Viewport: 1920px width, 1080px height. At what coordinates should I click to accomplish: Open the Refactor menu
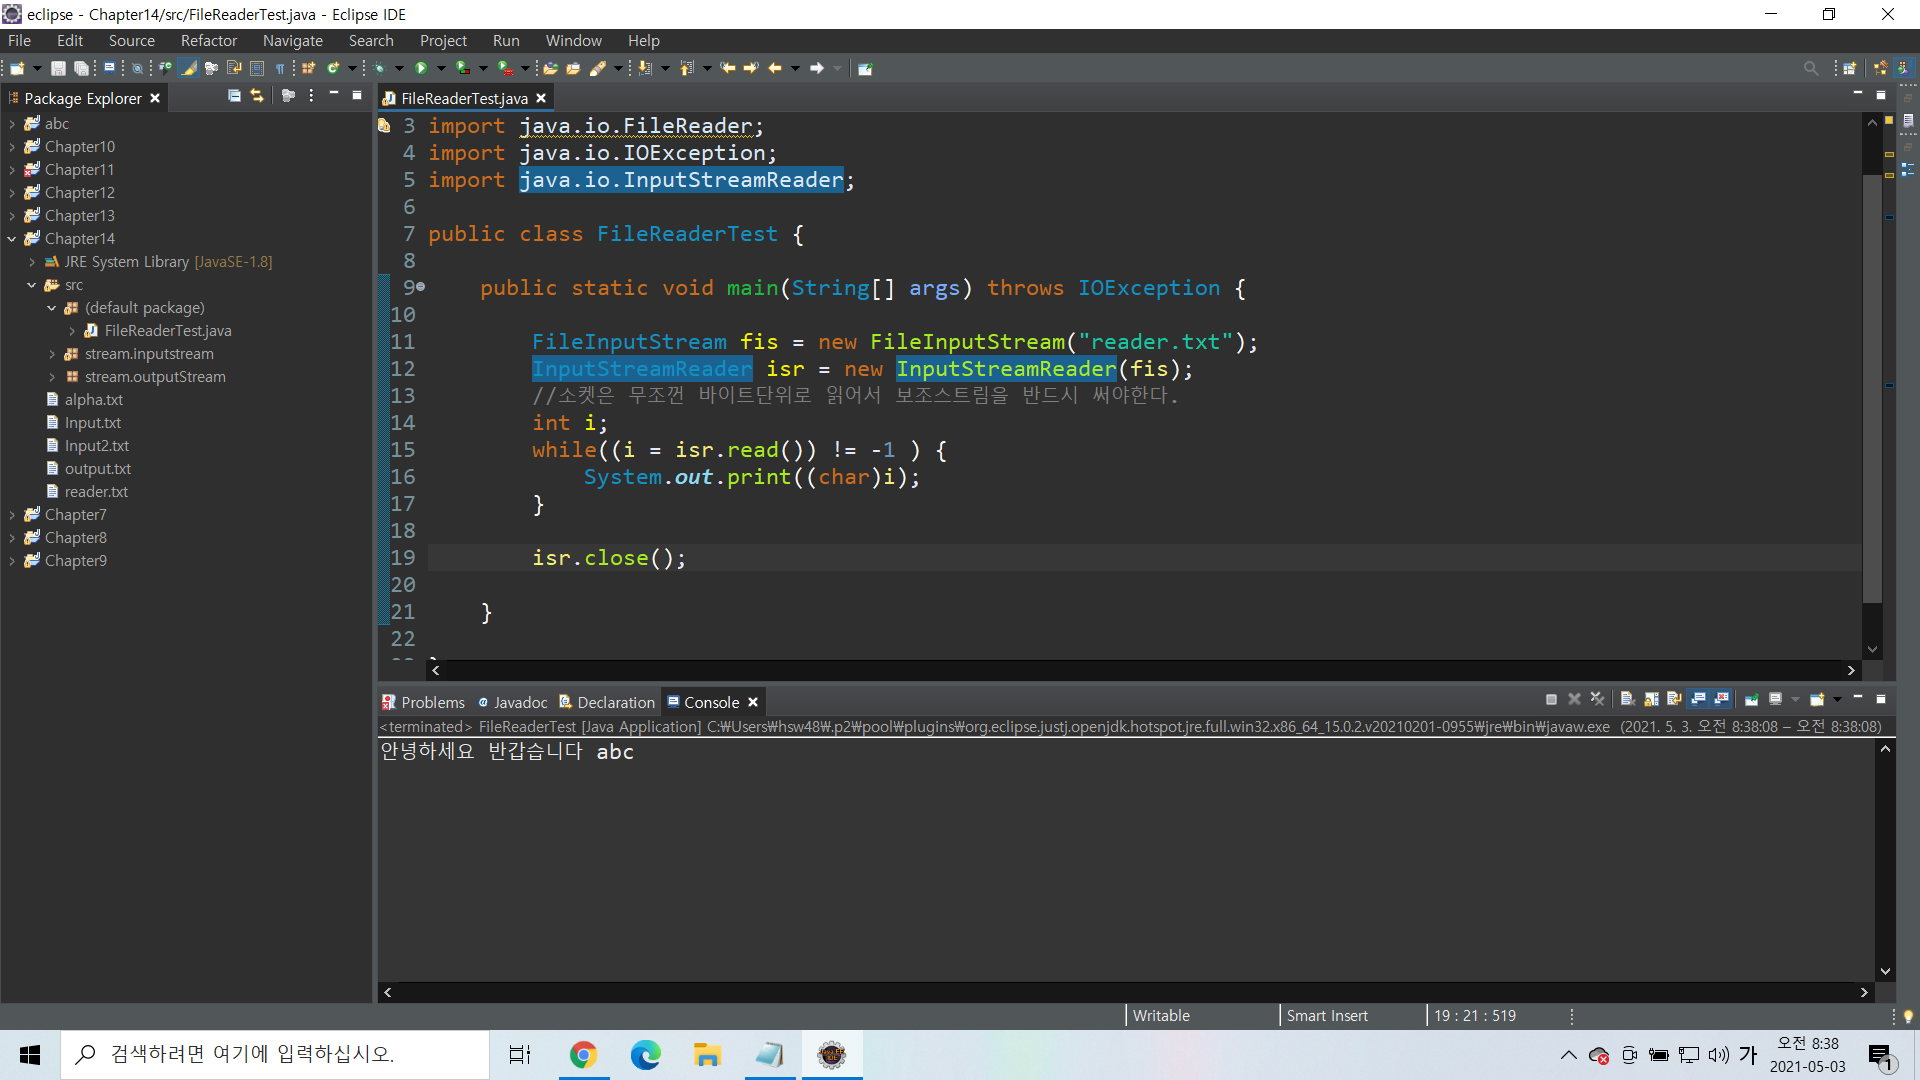[x=208, y=41]
